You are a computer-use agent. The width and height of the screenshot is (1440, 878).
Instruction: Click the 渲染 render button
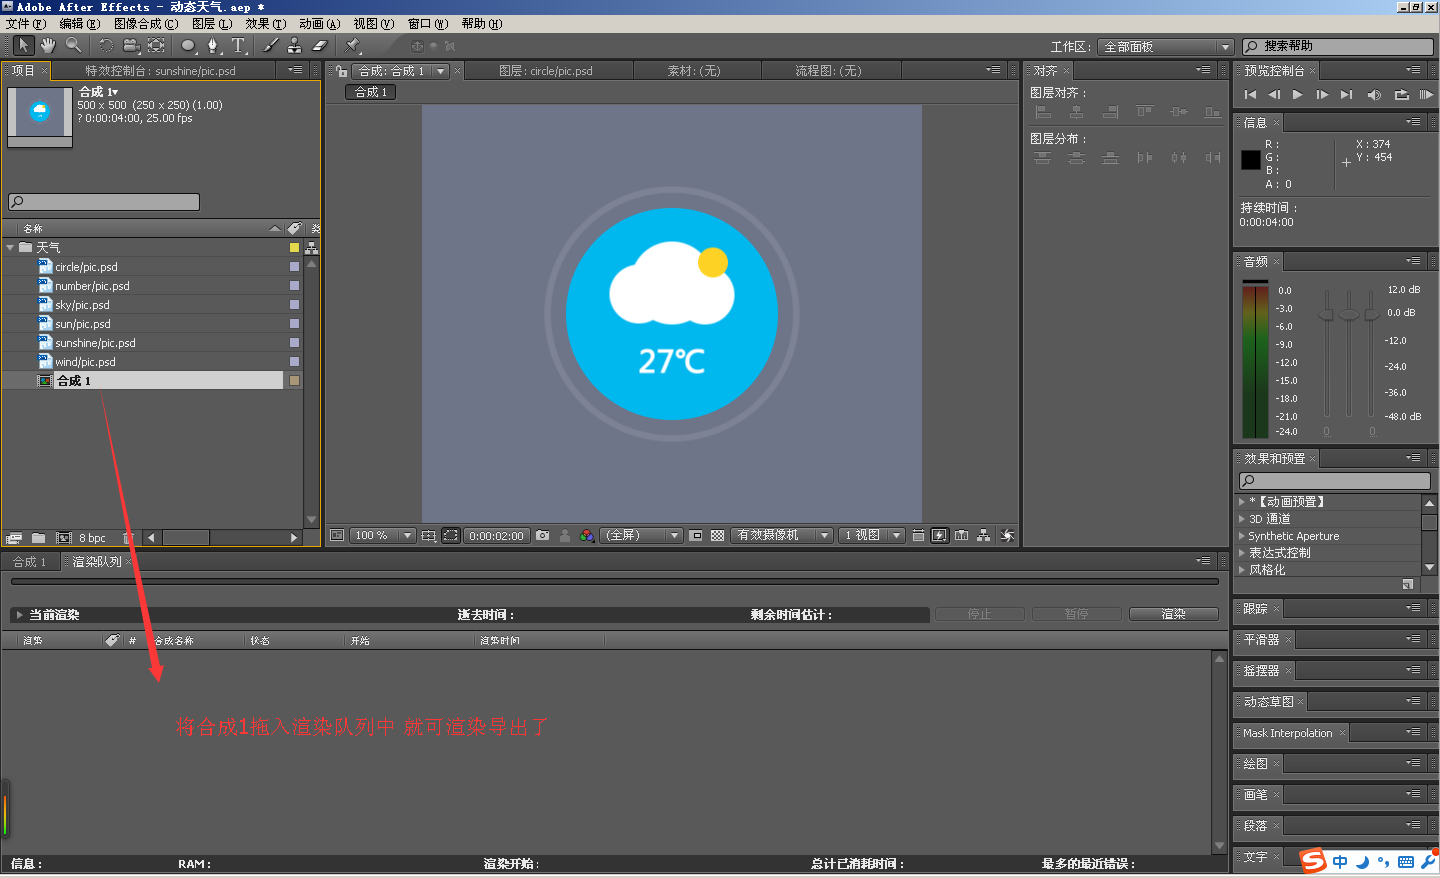[1174, 614]
